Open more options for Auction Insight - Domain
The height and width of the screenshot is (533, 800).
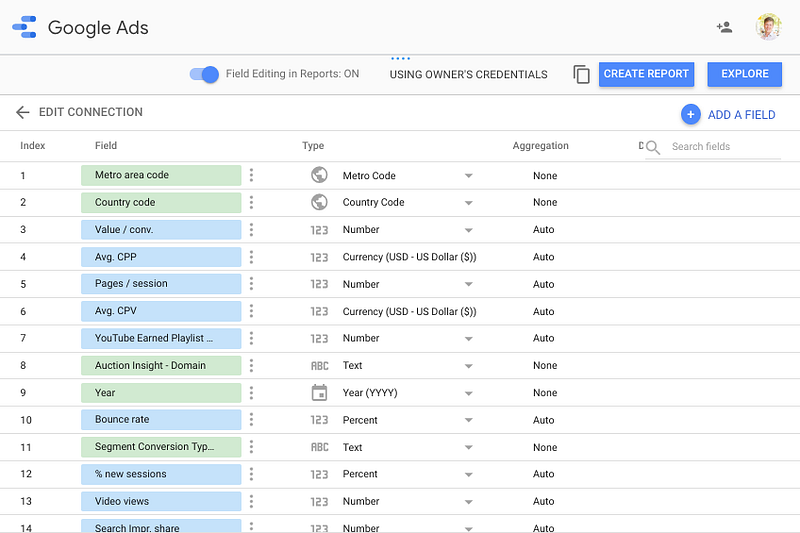(x=251, y=365)
